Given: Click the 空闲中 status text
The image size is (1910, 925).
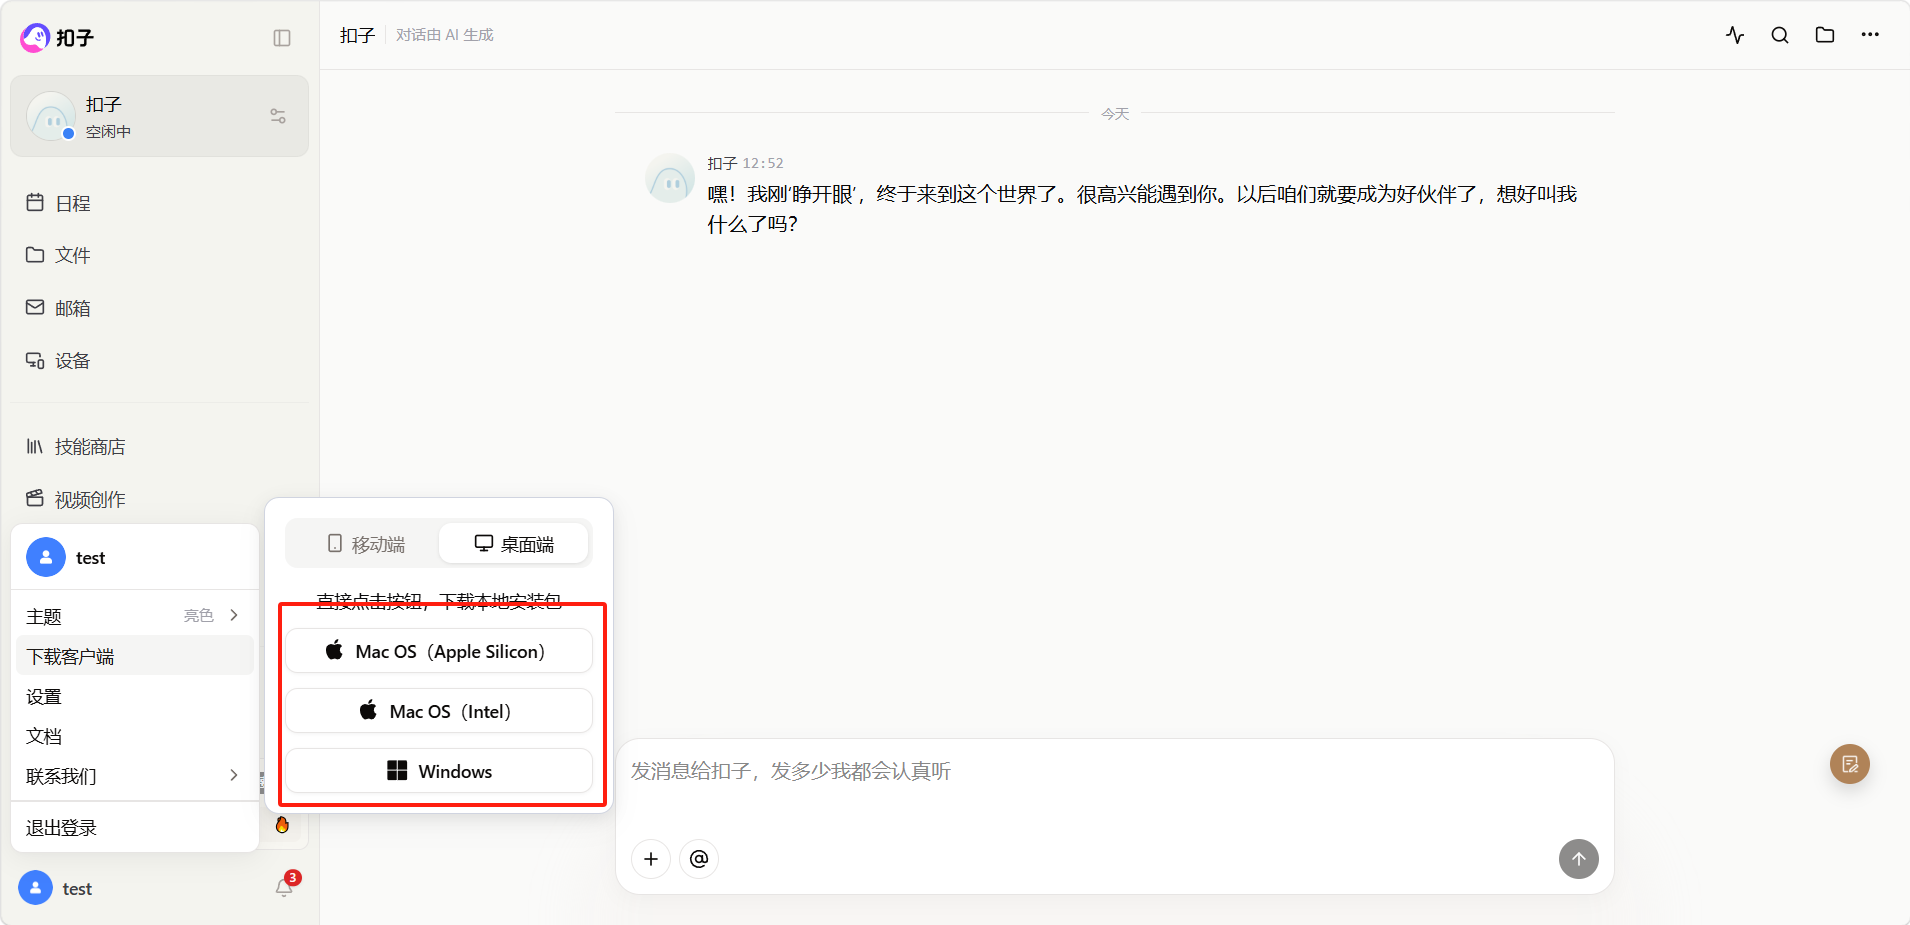Looking at the screenshot, I should point(108,132).
